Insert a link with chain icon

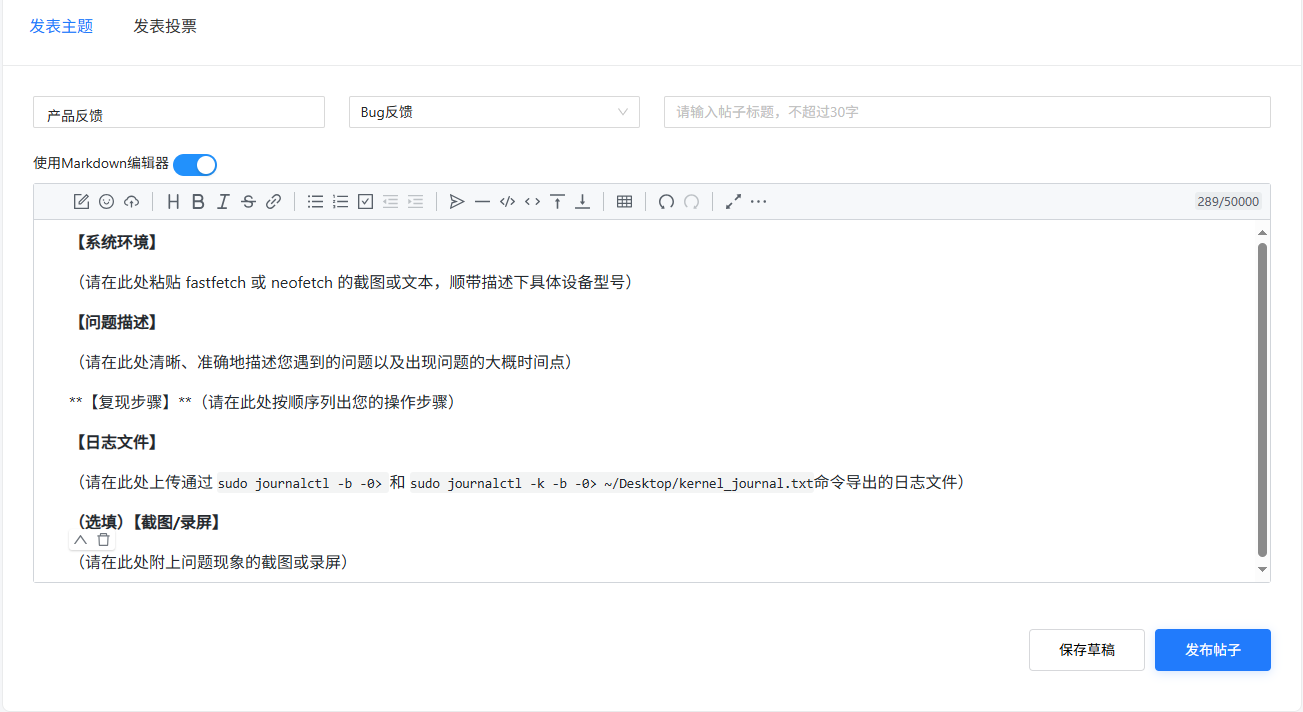tap(273, 202)
